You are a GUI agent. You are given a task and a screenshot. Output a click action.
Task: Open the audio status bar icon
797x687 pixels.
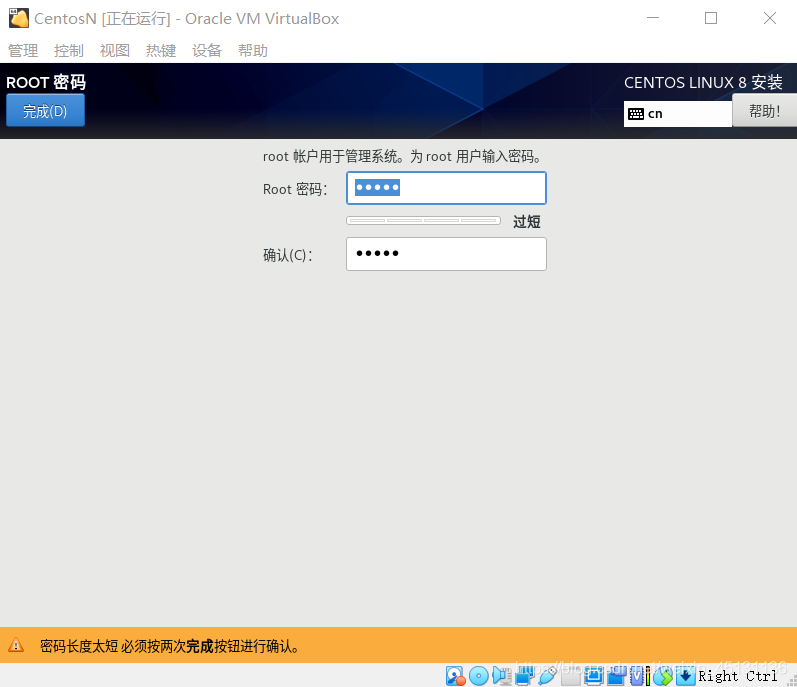click(x=502, y=676)
